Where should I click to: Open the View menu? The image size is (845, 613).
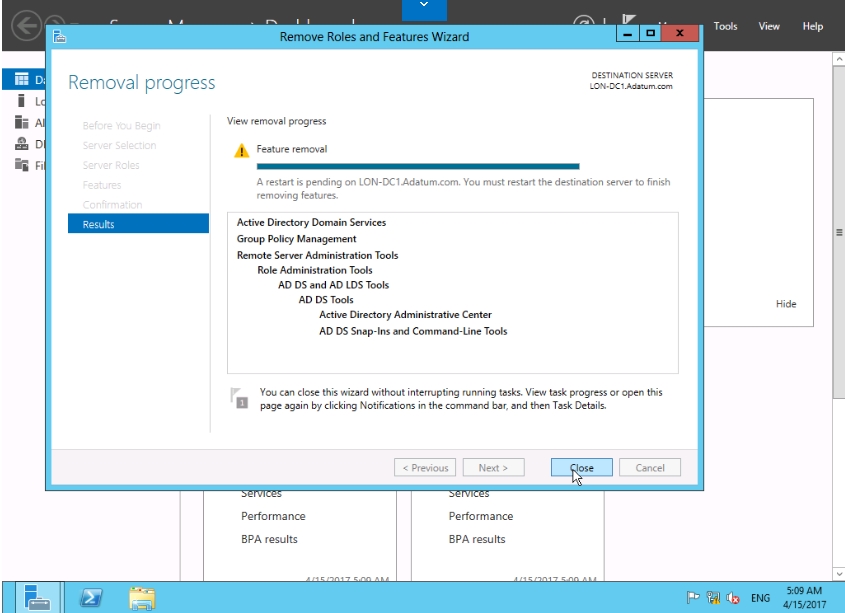[769, 26]
